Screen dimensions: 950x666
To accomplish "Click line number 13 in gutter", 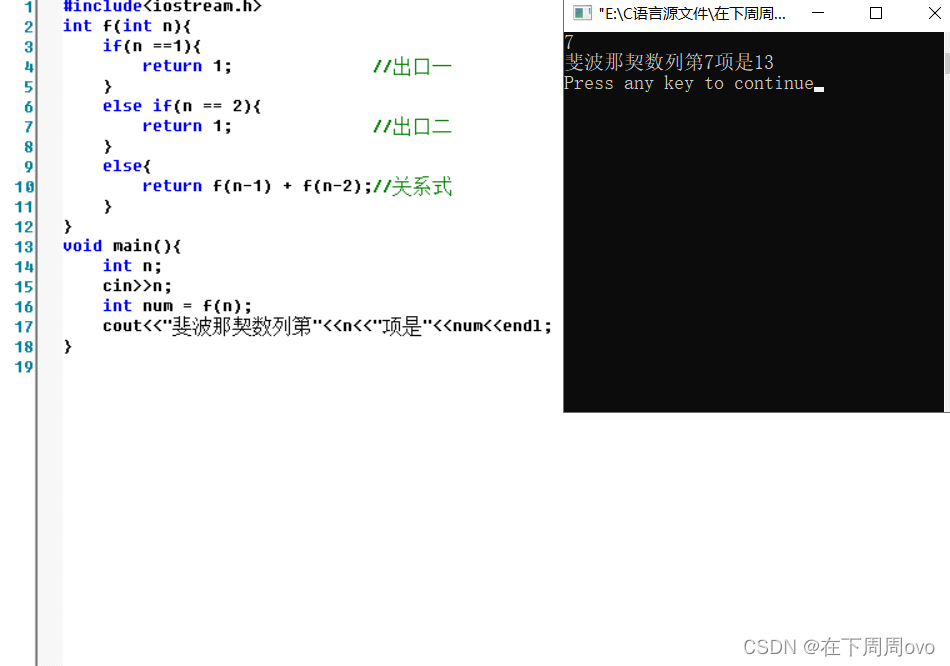I will pos(24,247).
